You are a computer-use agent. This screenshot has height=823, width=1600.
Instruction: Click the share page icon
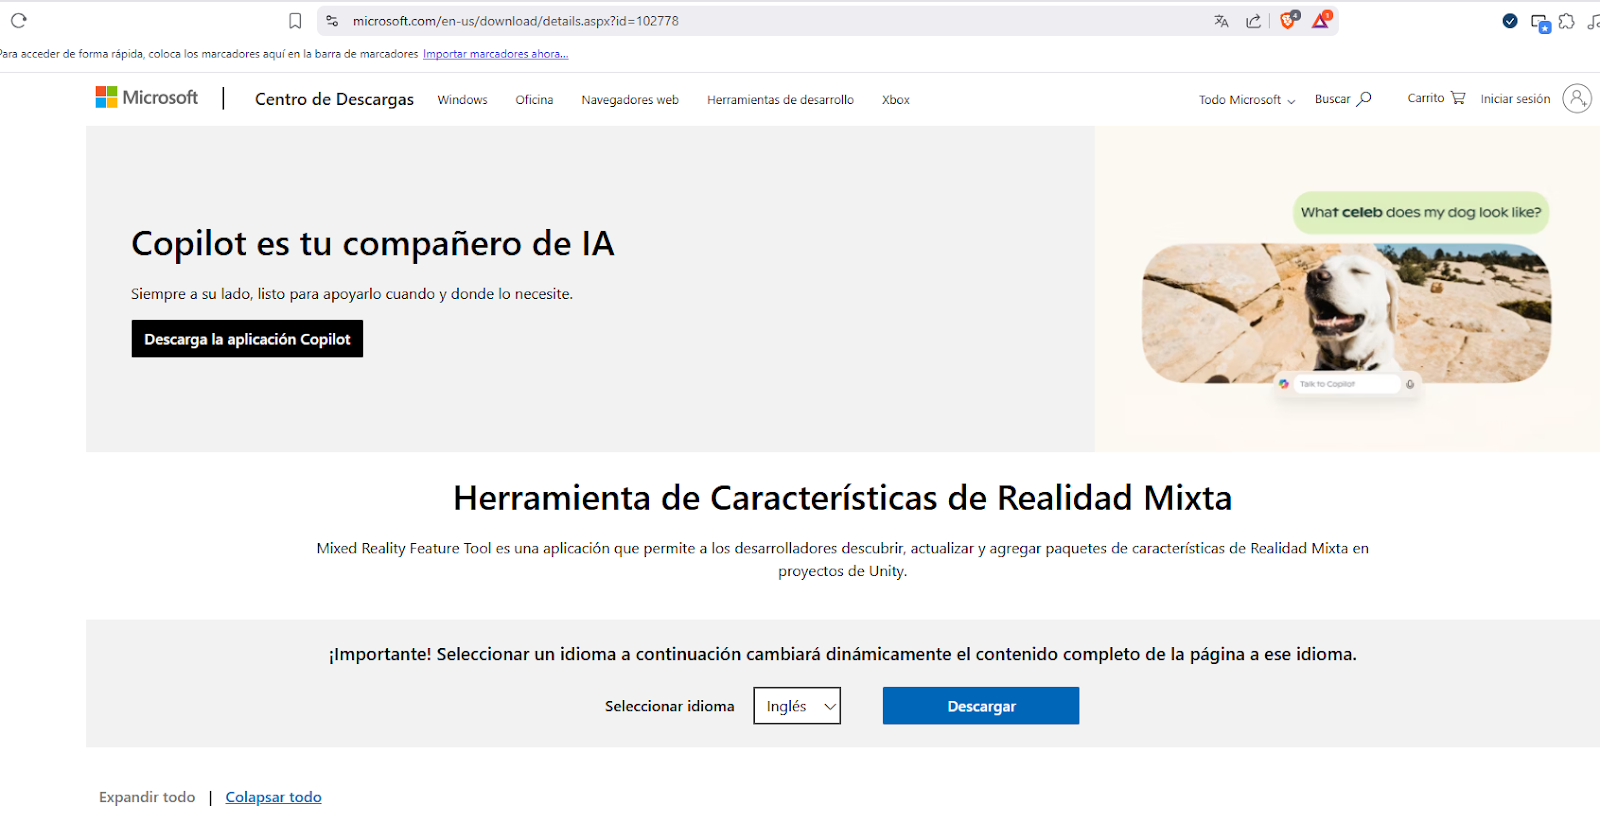click(1253, 21)
